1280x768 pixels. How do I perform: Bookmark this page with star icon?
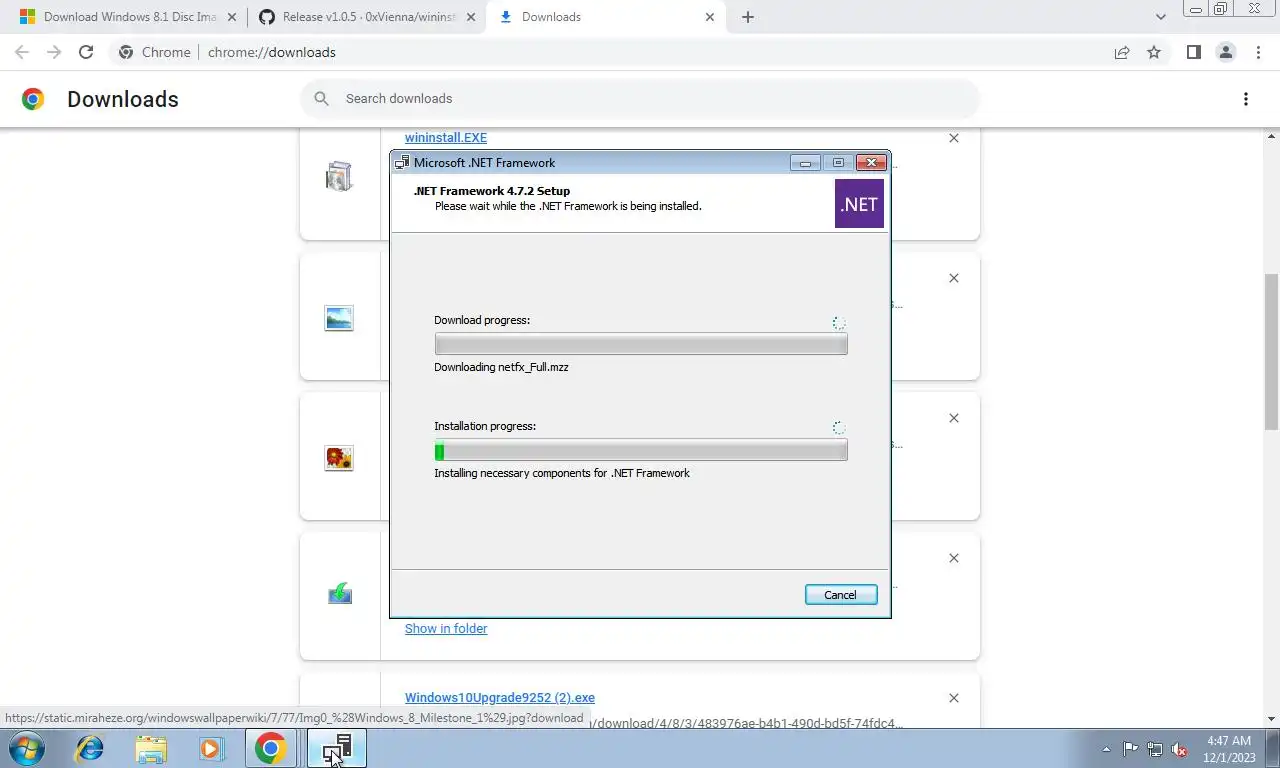[x=1154, y=52]
